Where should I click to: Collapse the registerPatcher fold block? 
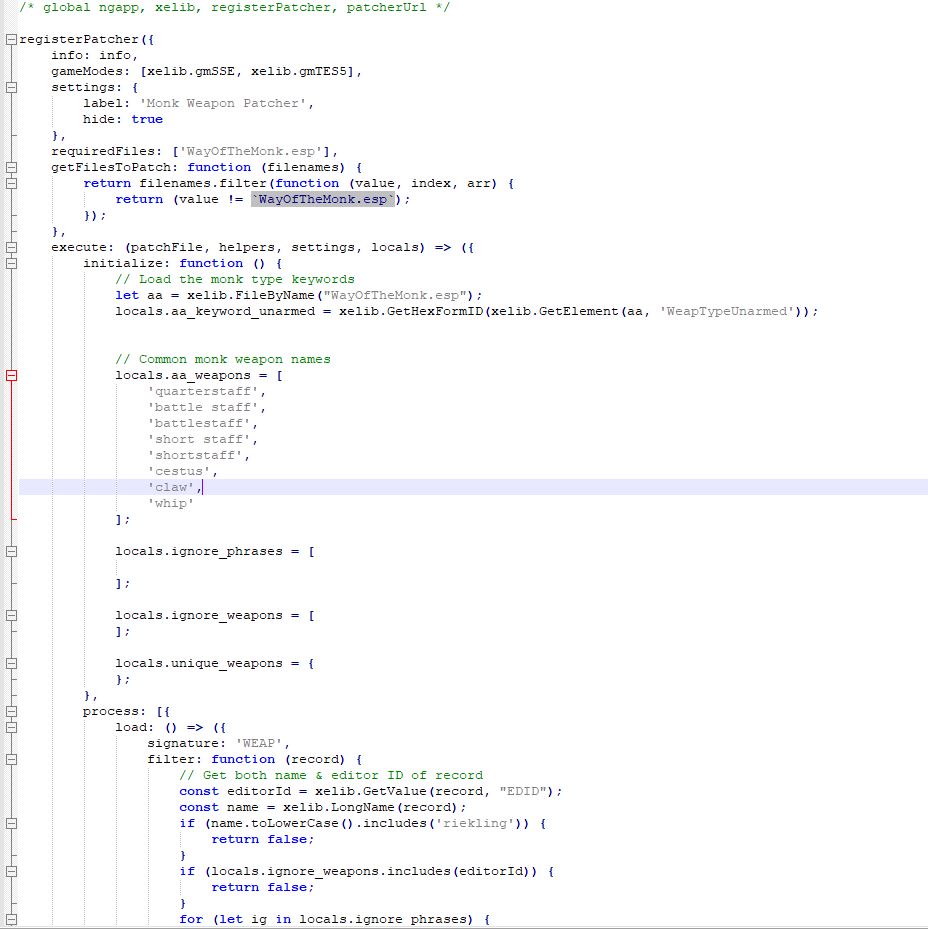pos(11,39)
